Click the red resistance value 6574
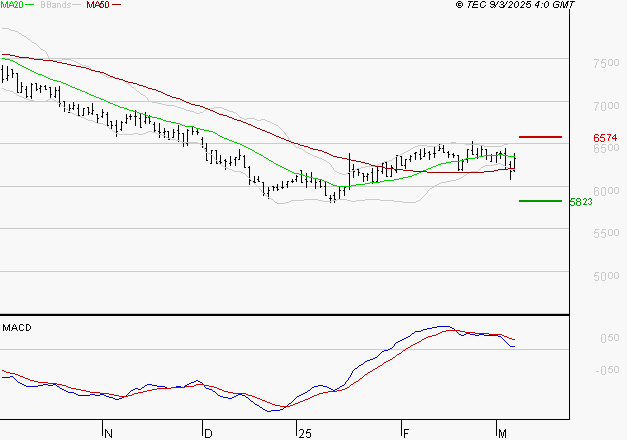 605,138
